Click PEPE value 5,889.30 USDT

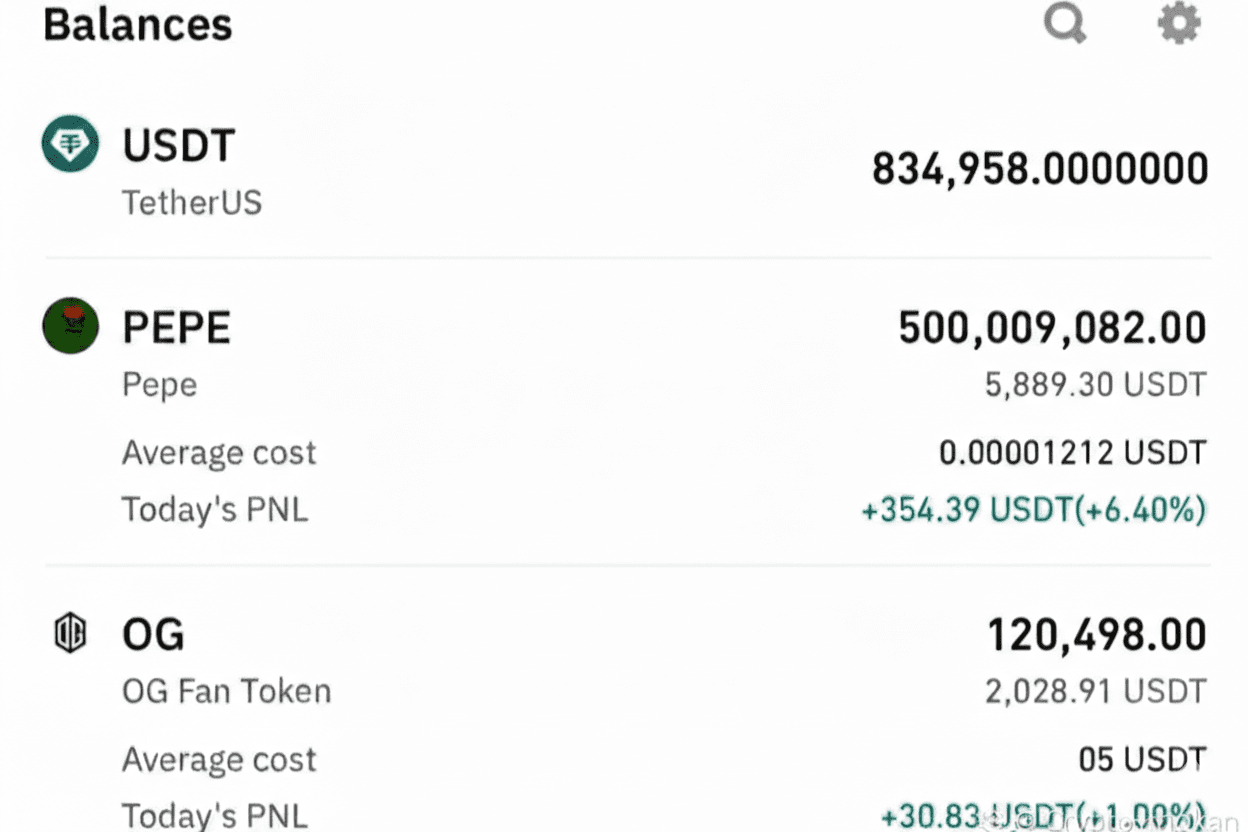pos(1095,385)
